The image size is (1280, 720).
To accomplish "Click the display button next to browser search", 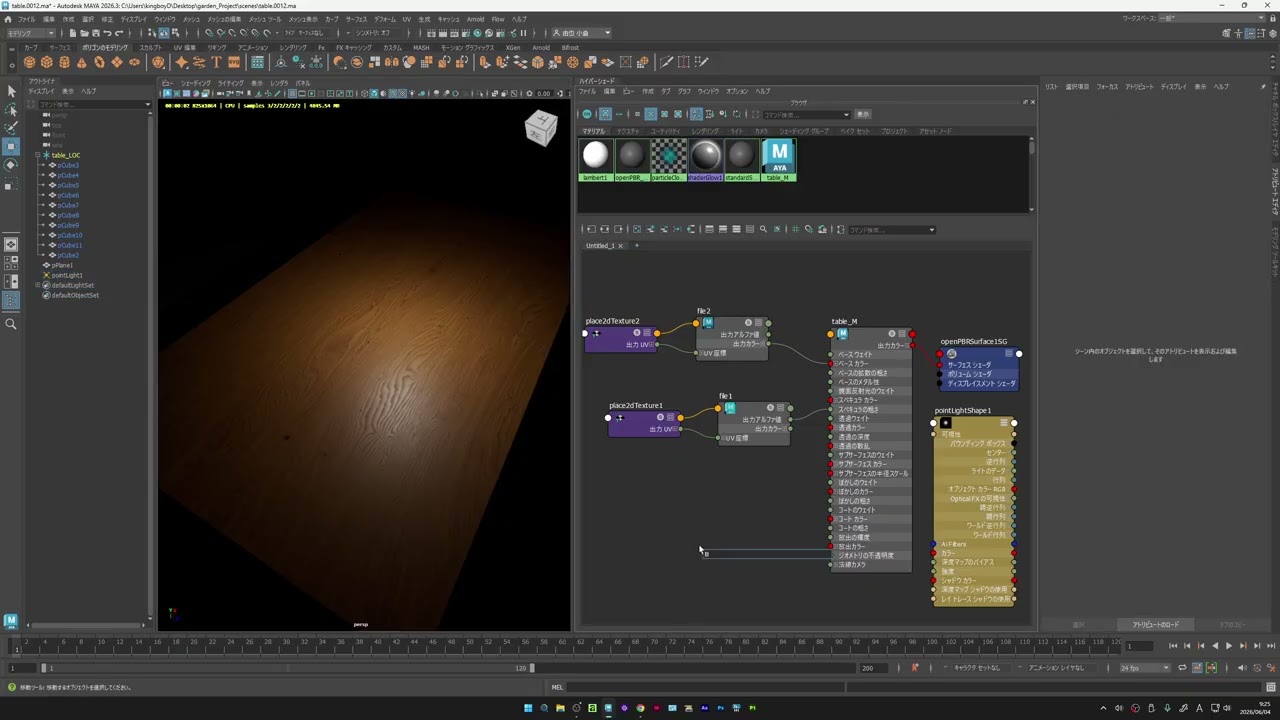I will click(863, 114).
